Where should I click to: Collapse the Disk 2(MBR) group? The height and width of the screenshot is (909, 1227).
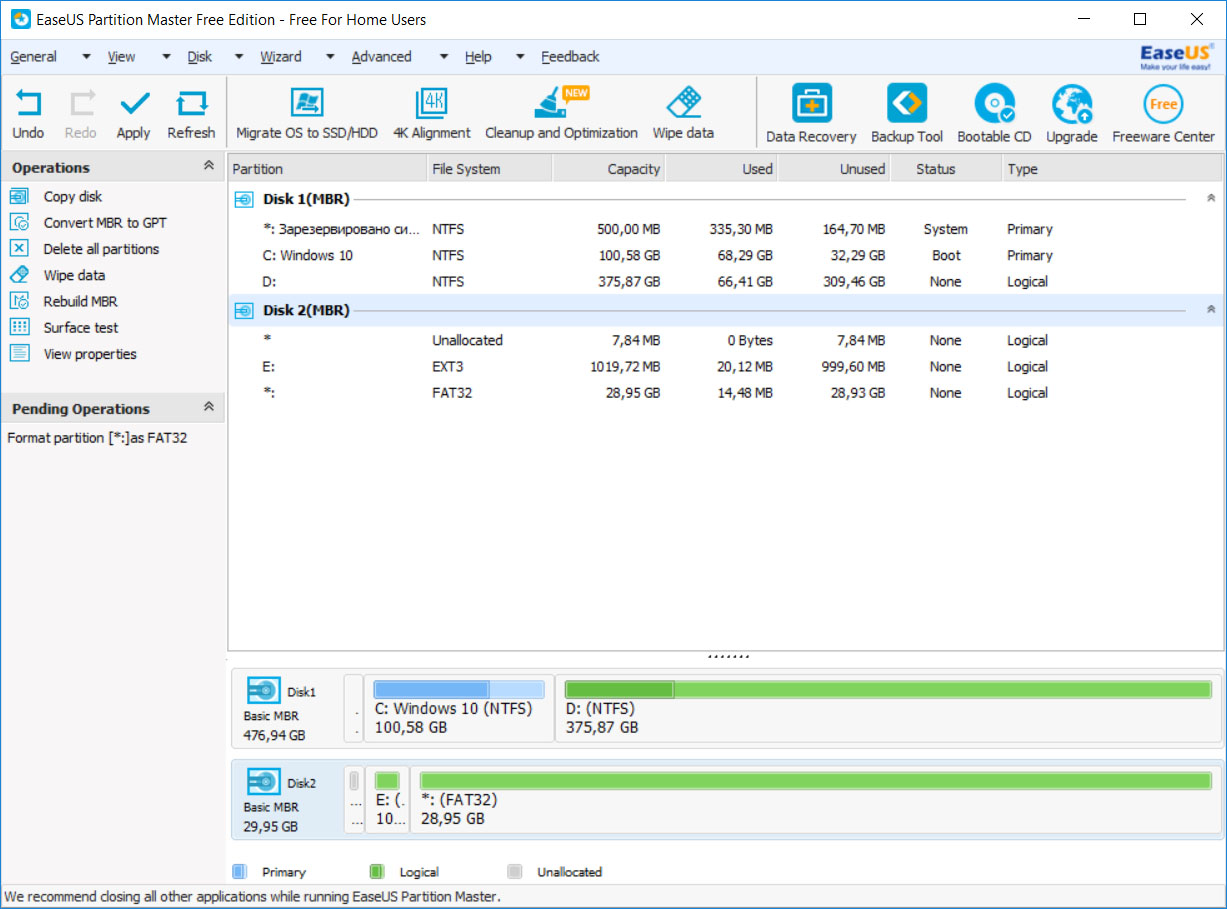tap(1210, 310)
